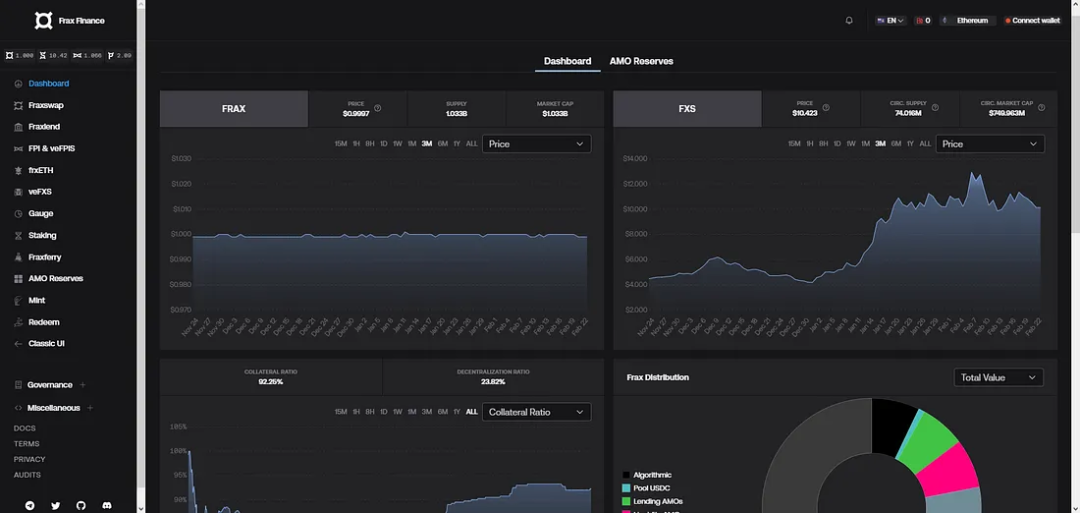Click the Lending AMOs legend color swatch
Image resolution: width=1080 pixels, height=513 pixels.
626,501
